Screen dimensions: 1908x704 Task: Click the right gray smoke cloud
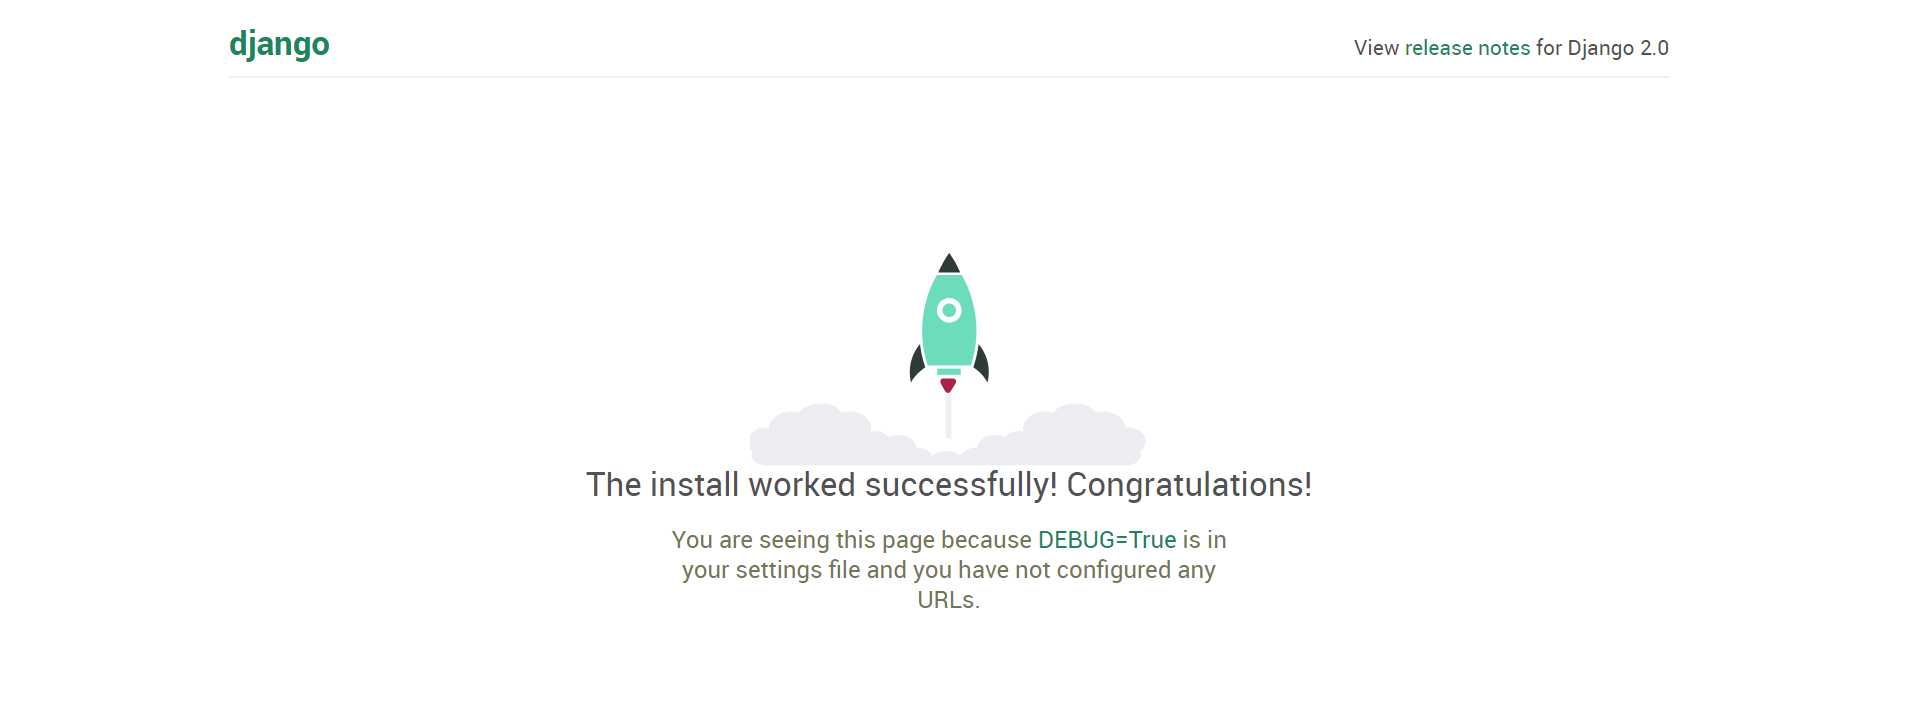(1065, 436)
